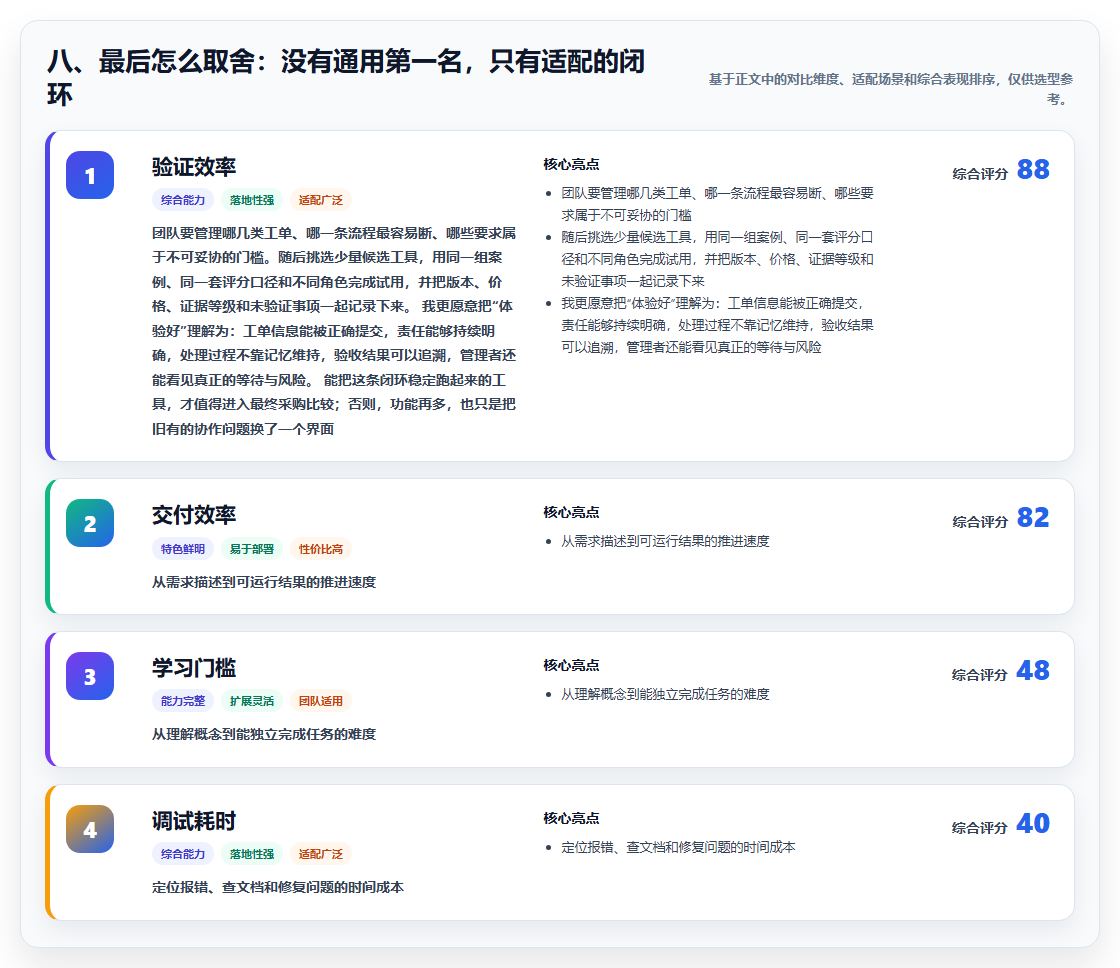Select the 能力完整 tag

(x=183, y=701)
